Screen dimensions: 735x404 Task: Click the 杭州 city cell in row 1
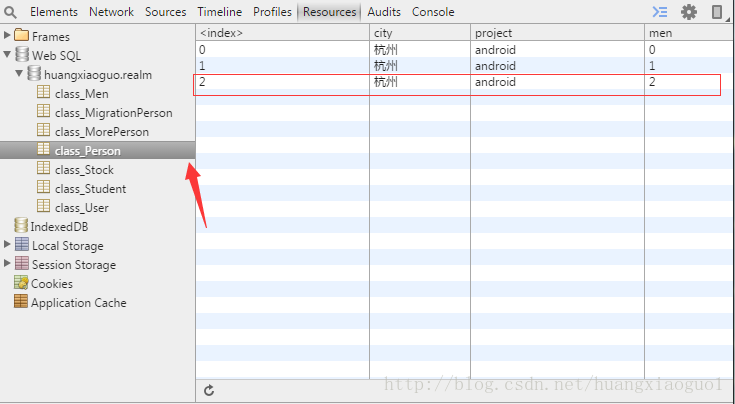click(420, 66)
